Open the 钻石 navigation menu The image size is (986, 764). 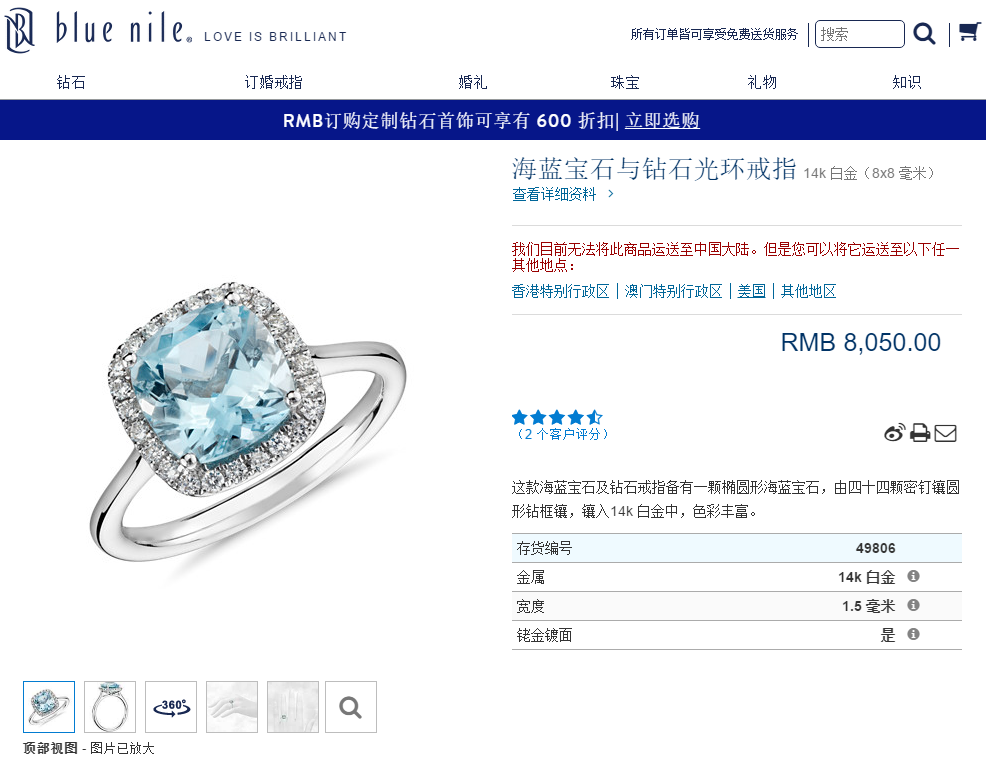pos(71,82)
